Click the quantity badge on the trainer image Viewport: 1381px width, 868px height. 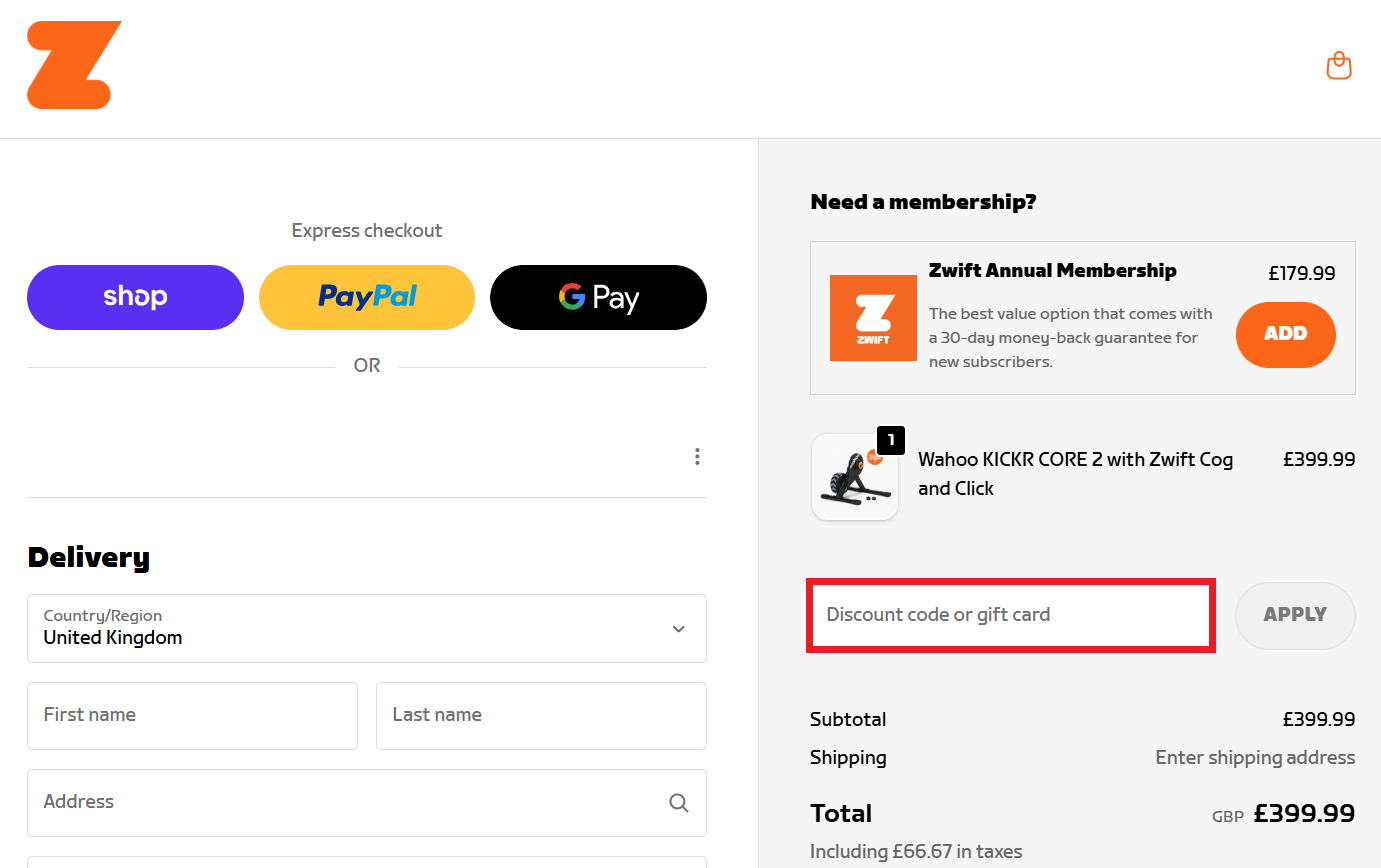pos(890,440)
